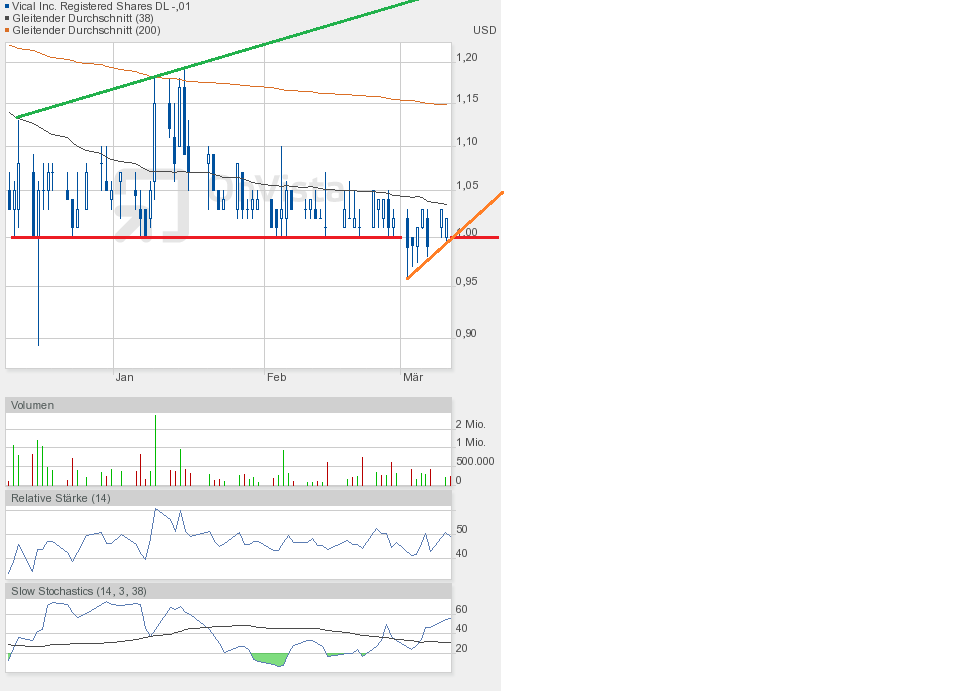
Task: Click the 1,20 price axis label
Action: [x=467, y=57]
